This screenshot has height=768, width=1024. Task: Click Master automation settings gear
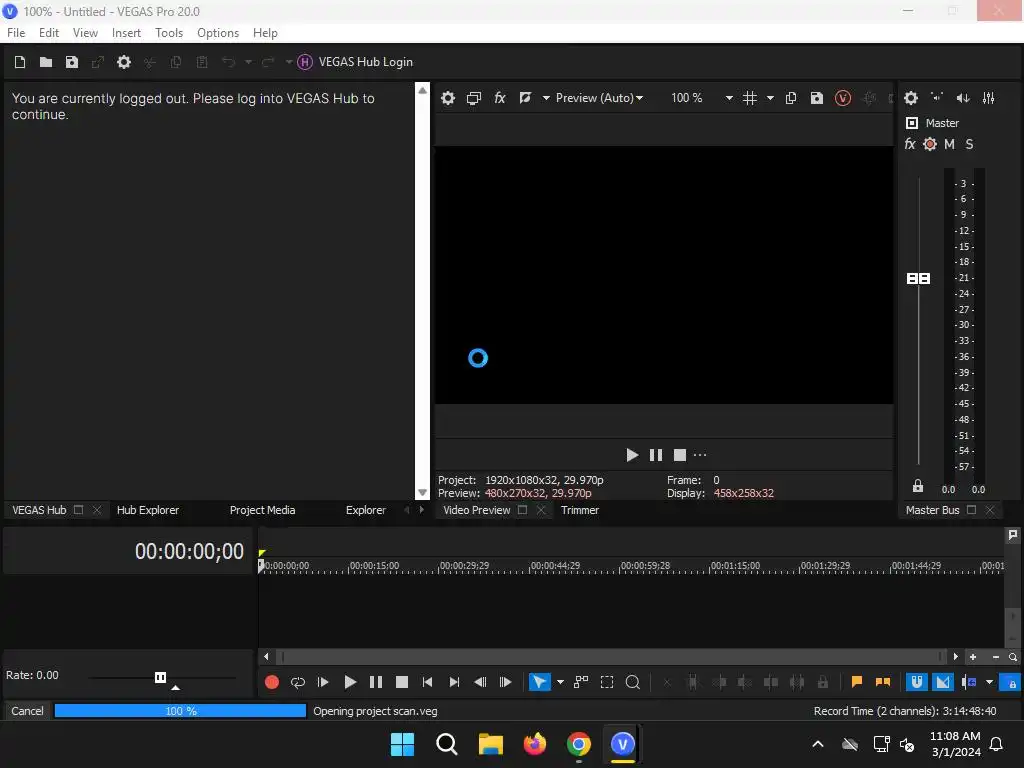pos(930,144)
